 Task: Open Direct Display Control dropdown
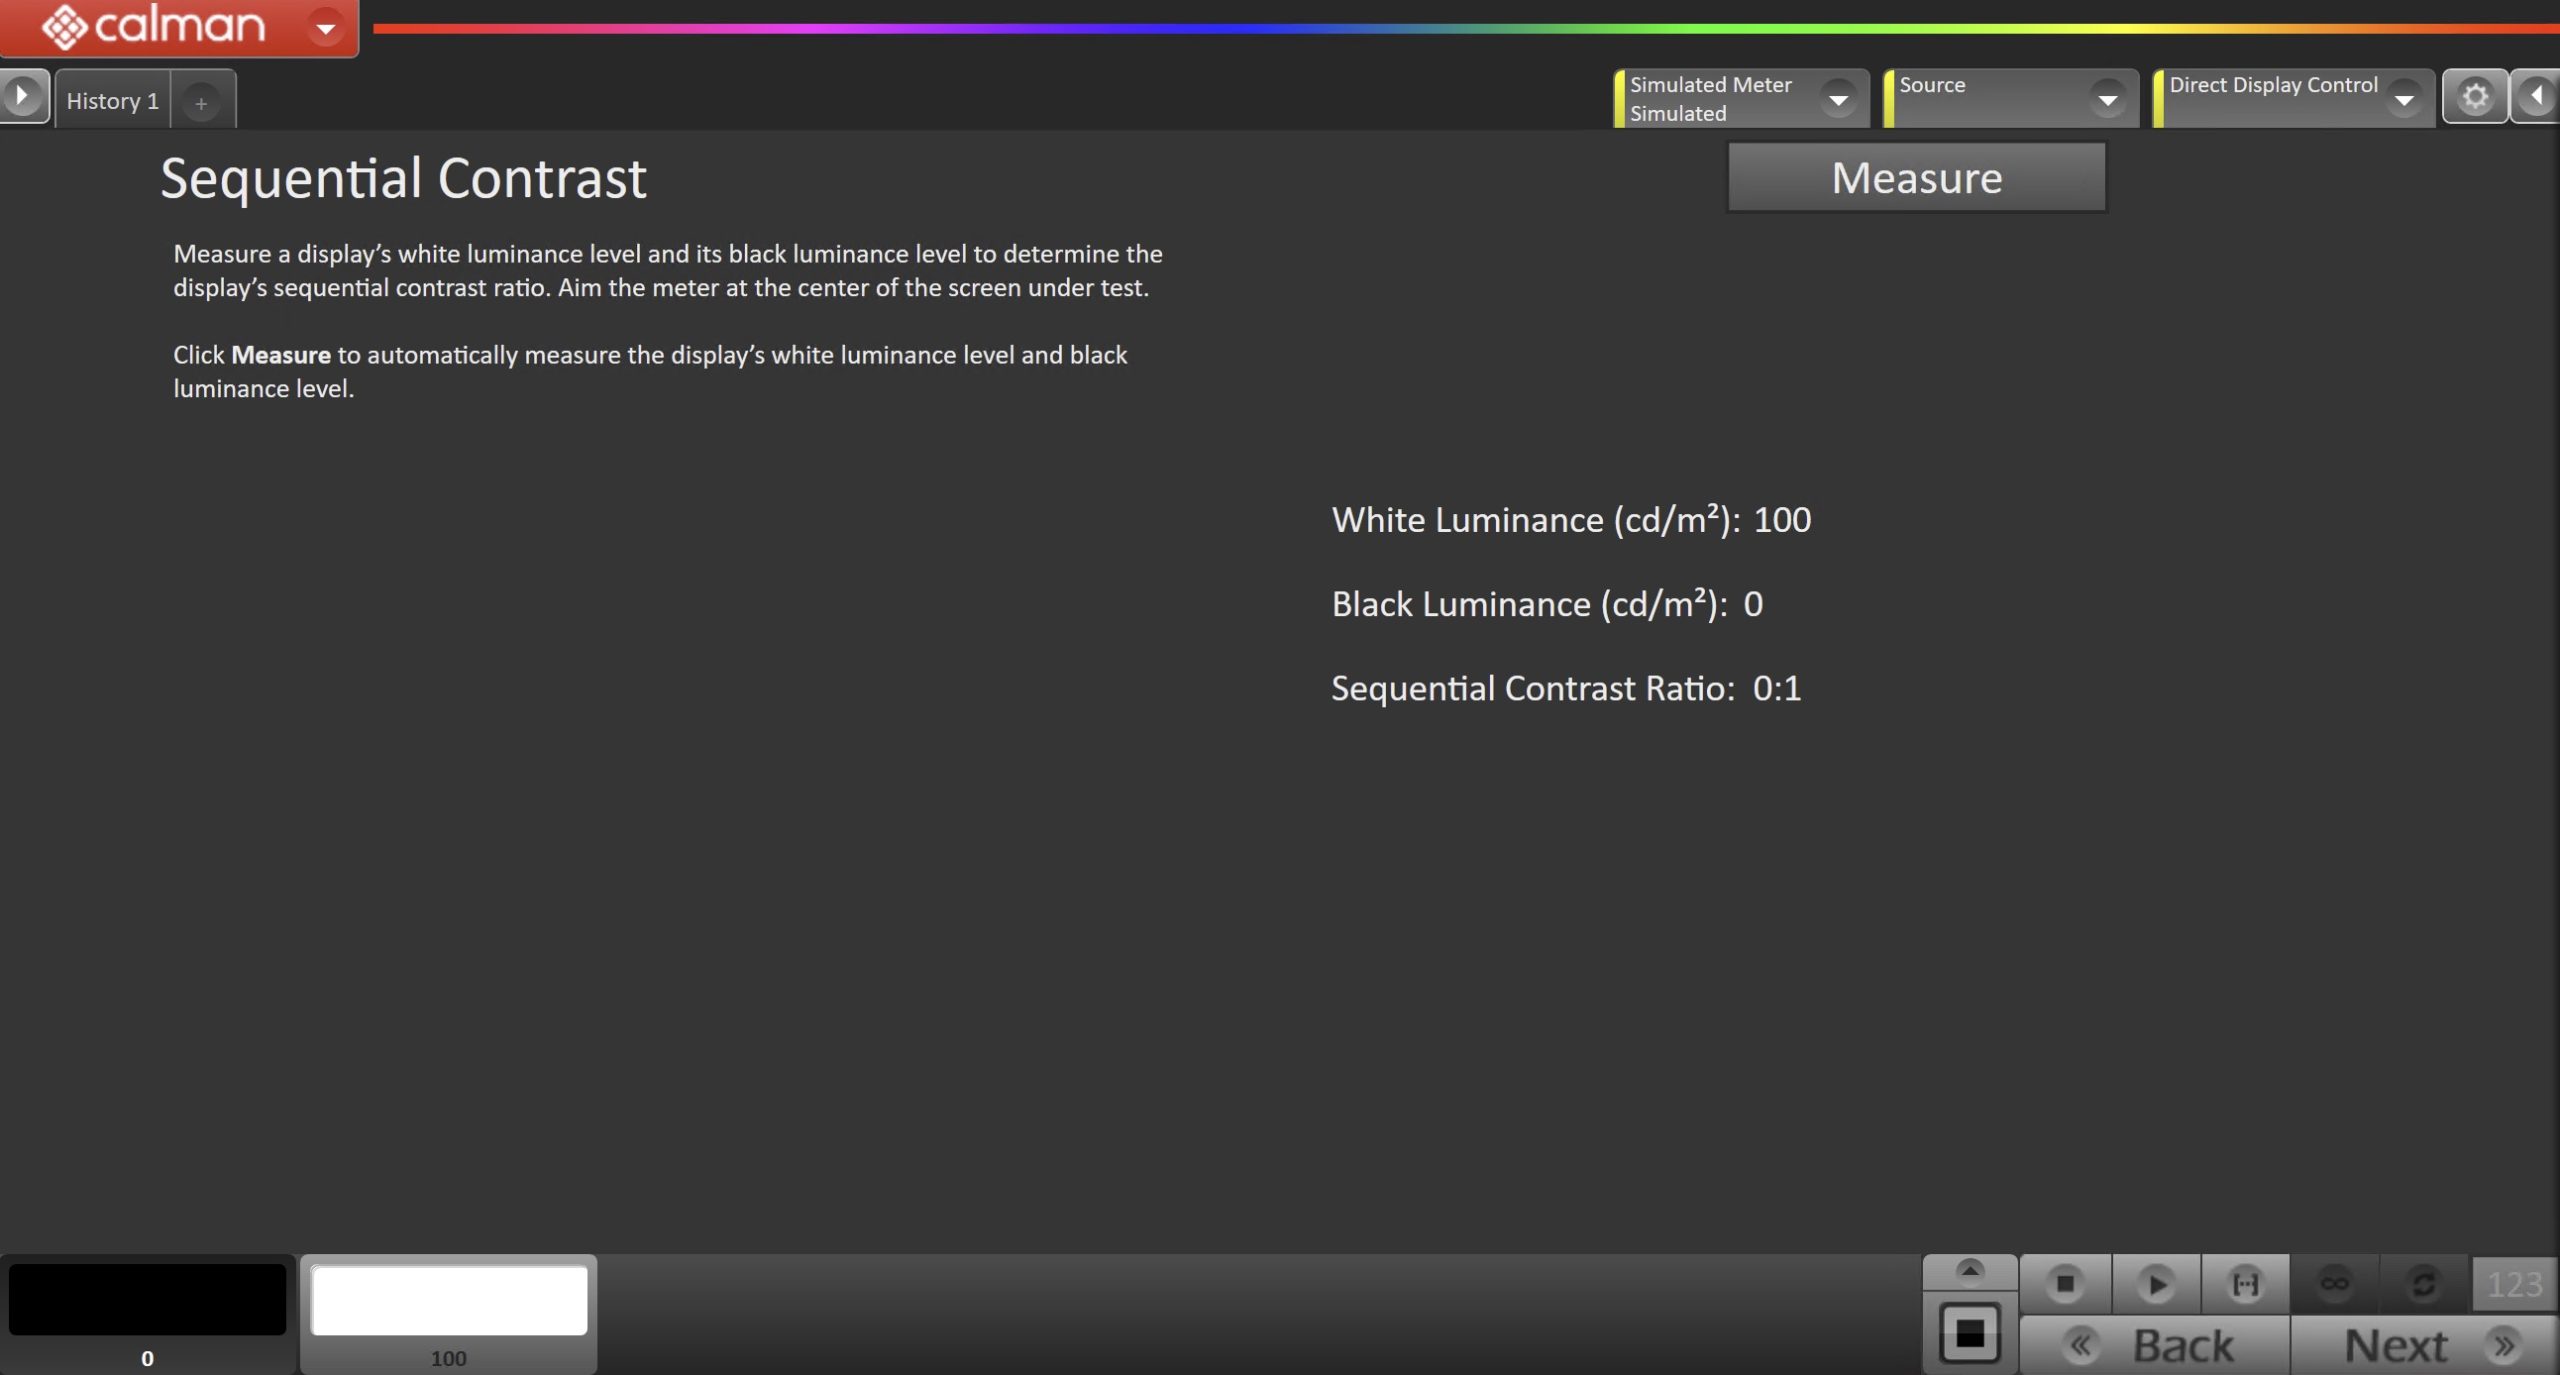pyautogui.click(x=2403, y=99)
